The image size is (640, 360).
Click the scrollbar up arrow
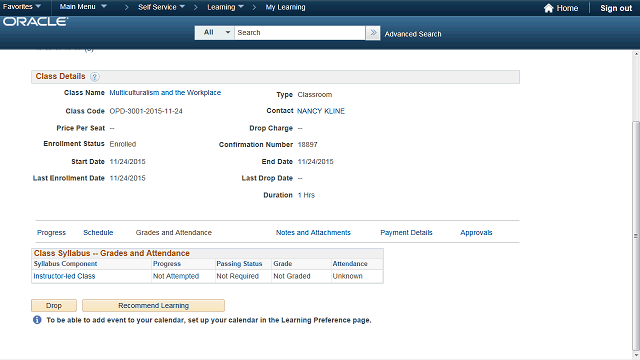click(x=636, y=54)
